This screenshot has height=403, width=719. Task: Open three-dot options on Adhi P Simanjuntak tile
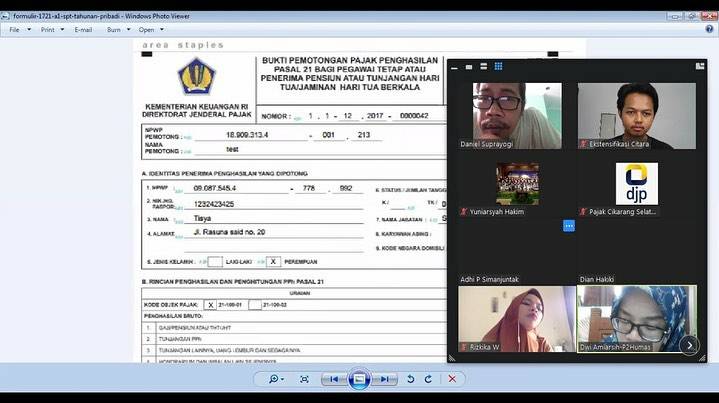(569, 226)
